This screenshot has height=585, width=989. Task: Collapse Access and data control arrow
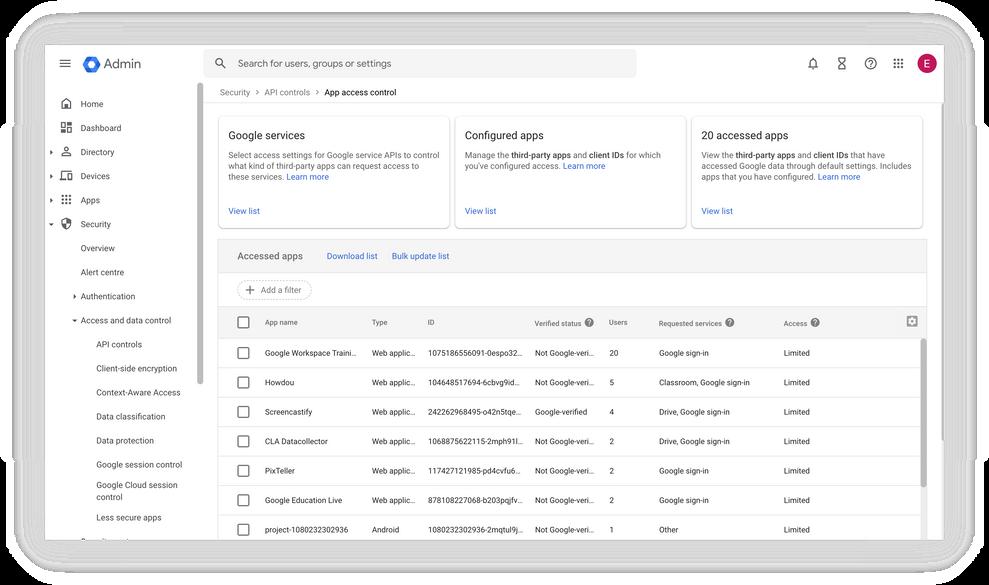pos(74,321)
